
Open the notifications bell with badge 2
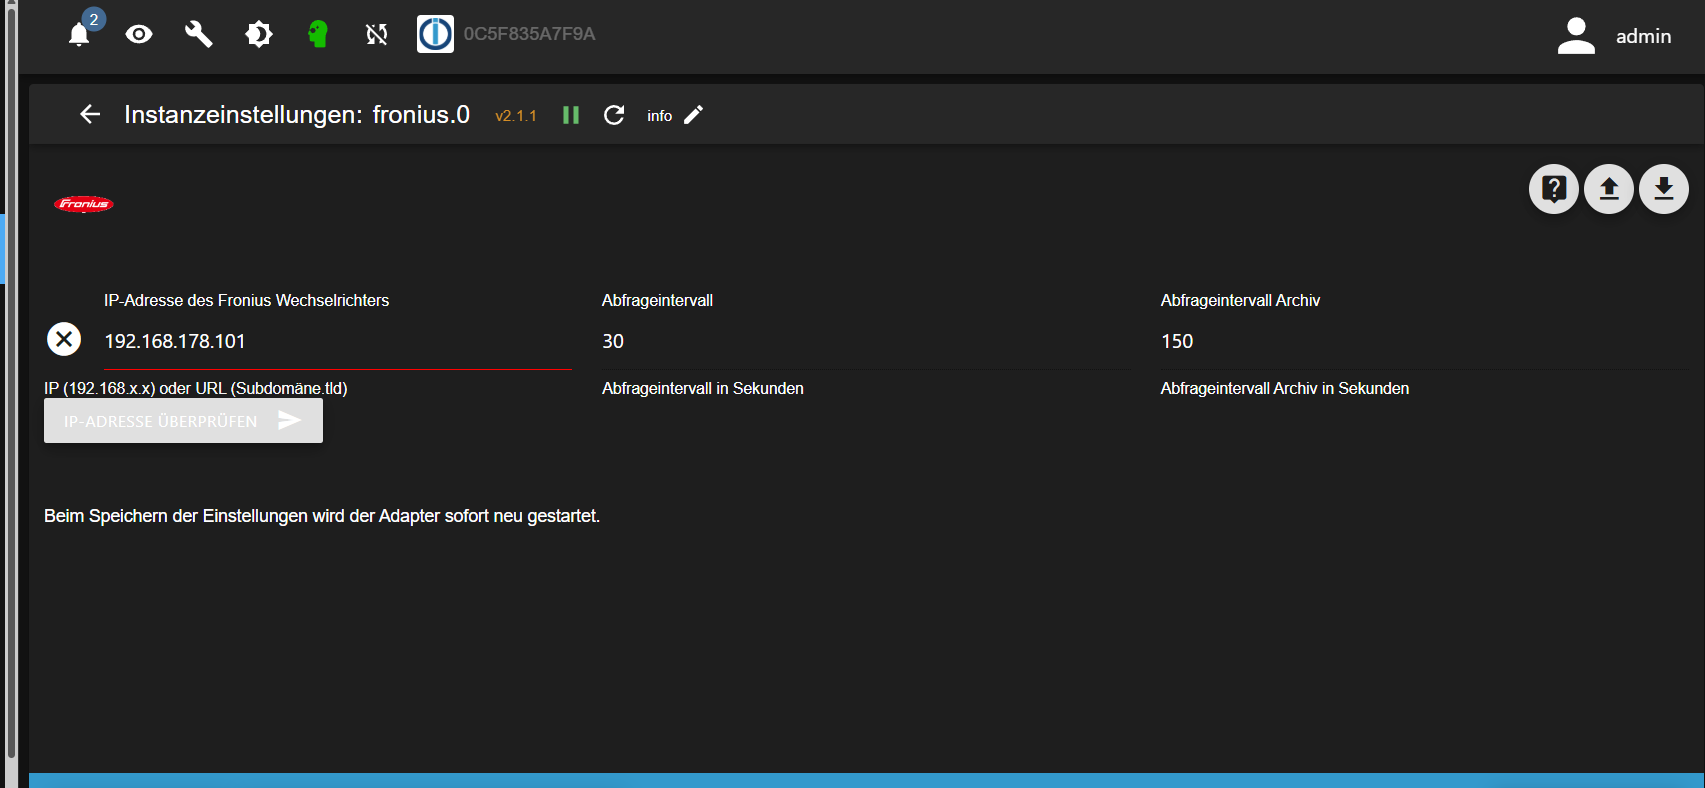click(x=80, y=34)
